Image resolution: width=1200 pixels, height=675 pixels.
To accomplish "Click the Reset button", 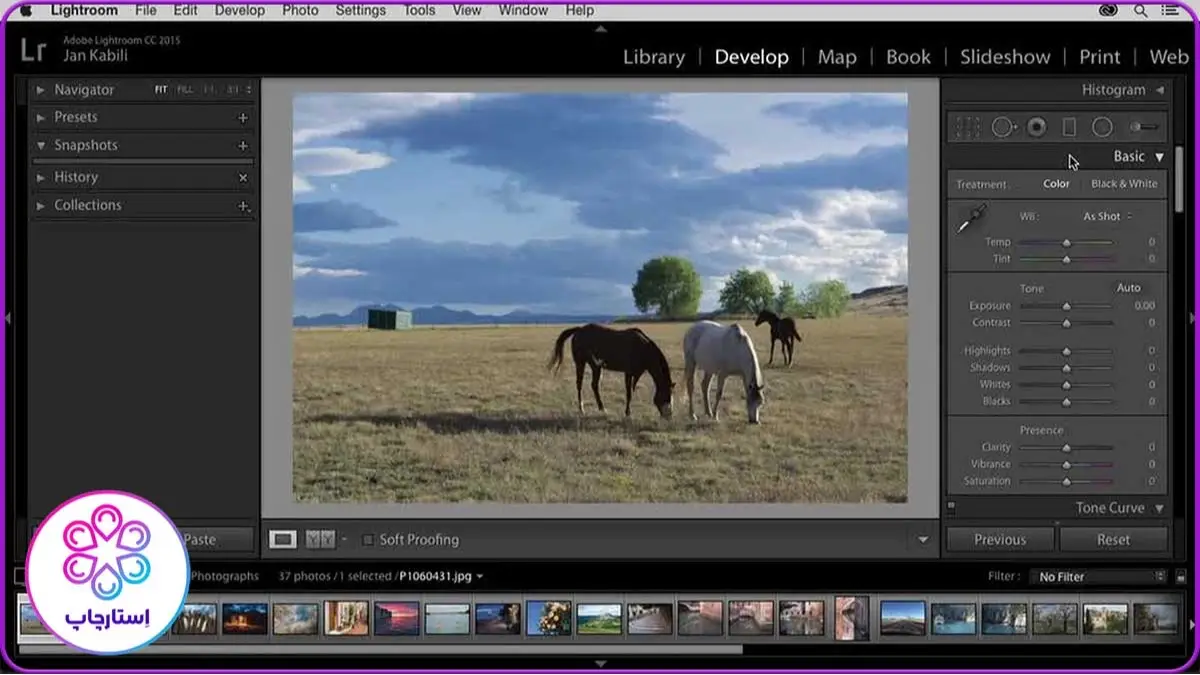I will coord(1113,540).
